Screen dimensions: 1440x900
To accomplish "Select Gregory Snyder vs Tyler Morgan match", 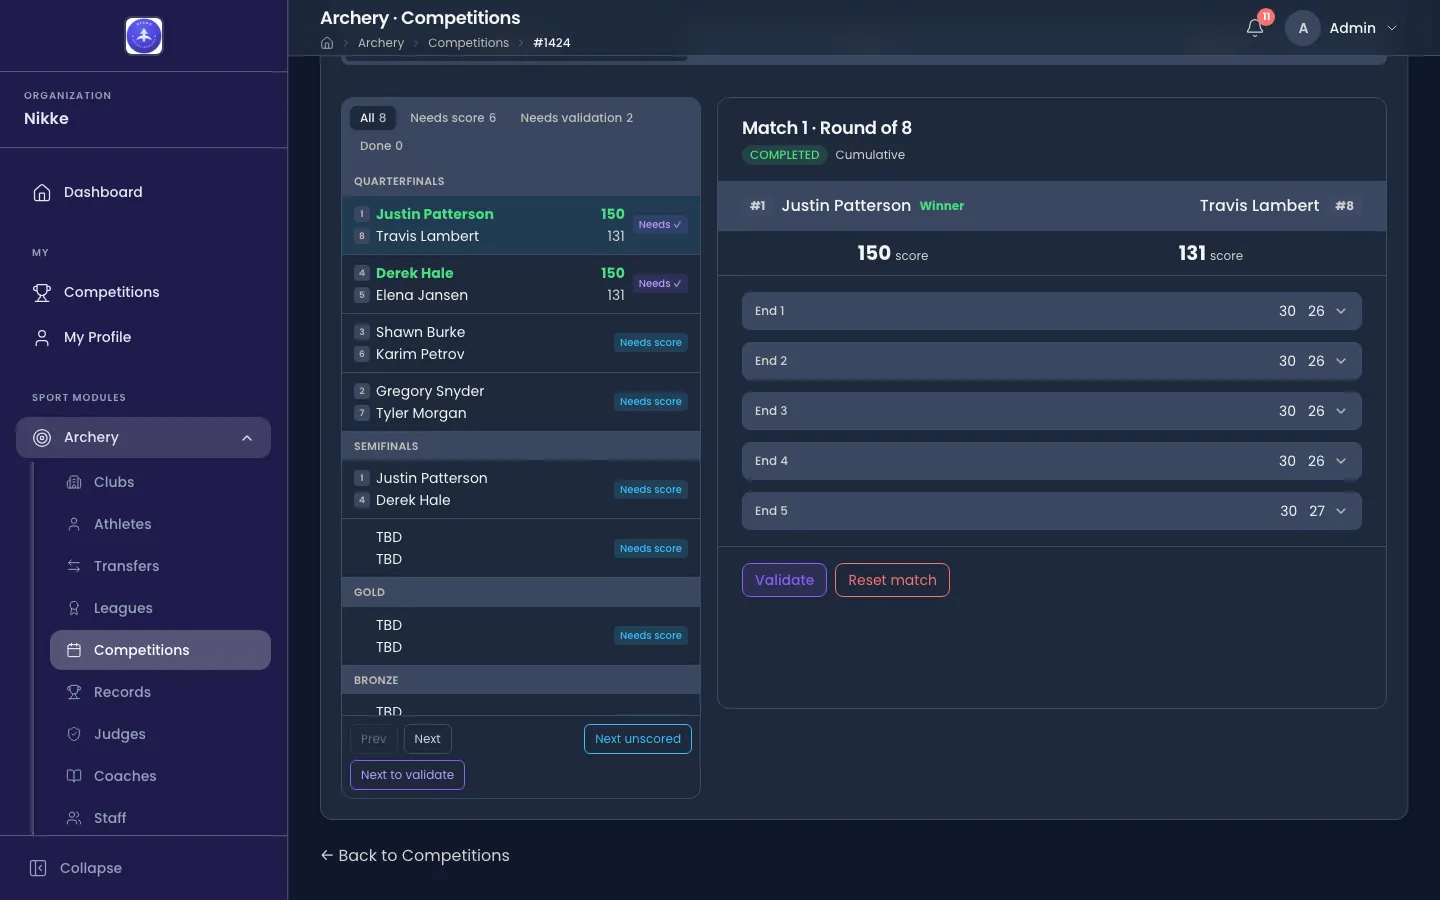I will [521, 402].
